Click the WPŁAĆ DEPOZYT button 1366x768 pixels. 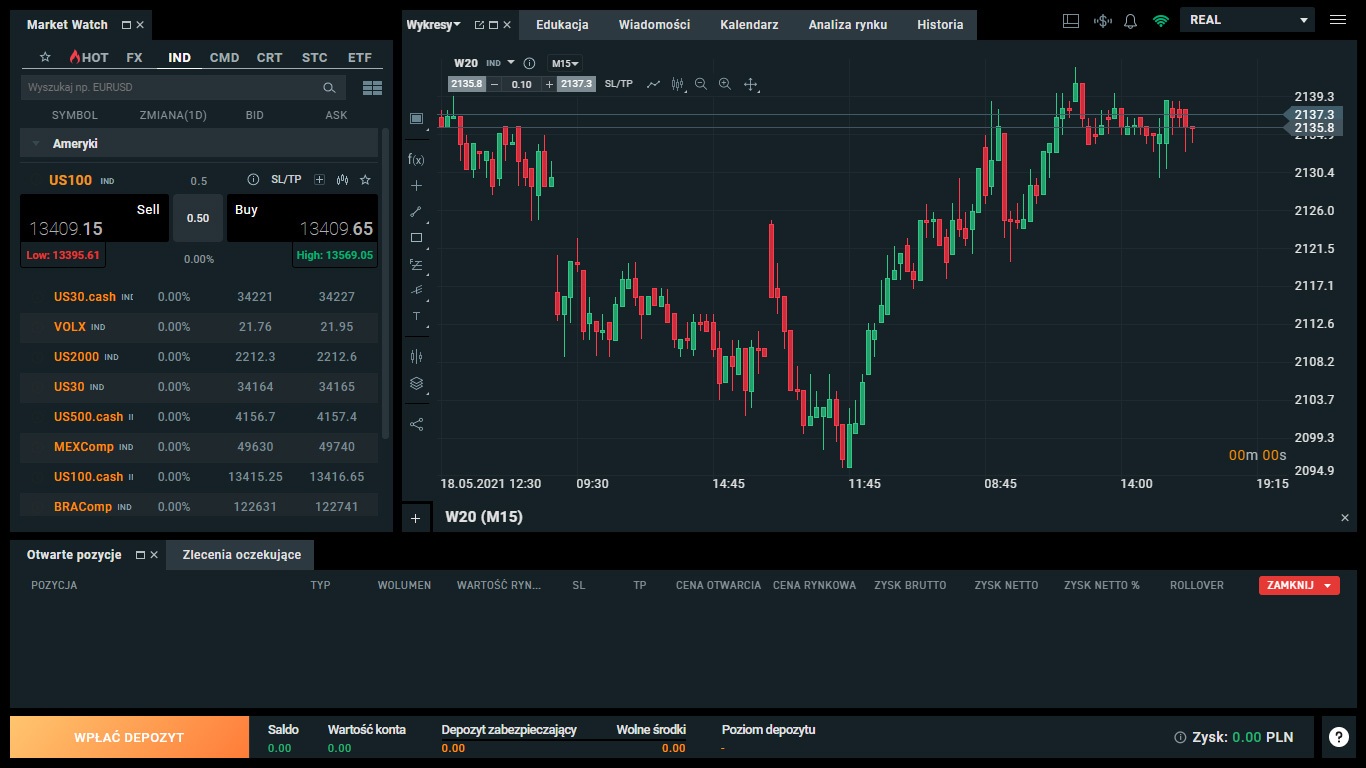[x=129, y=737]
